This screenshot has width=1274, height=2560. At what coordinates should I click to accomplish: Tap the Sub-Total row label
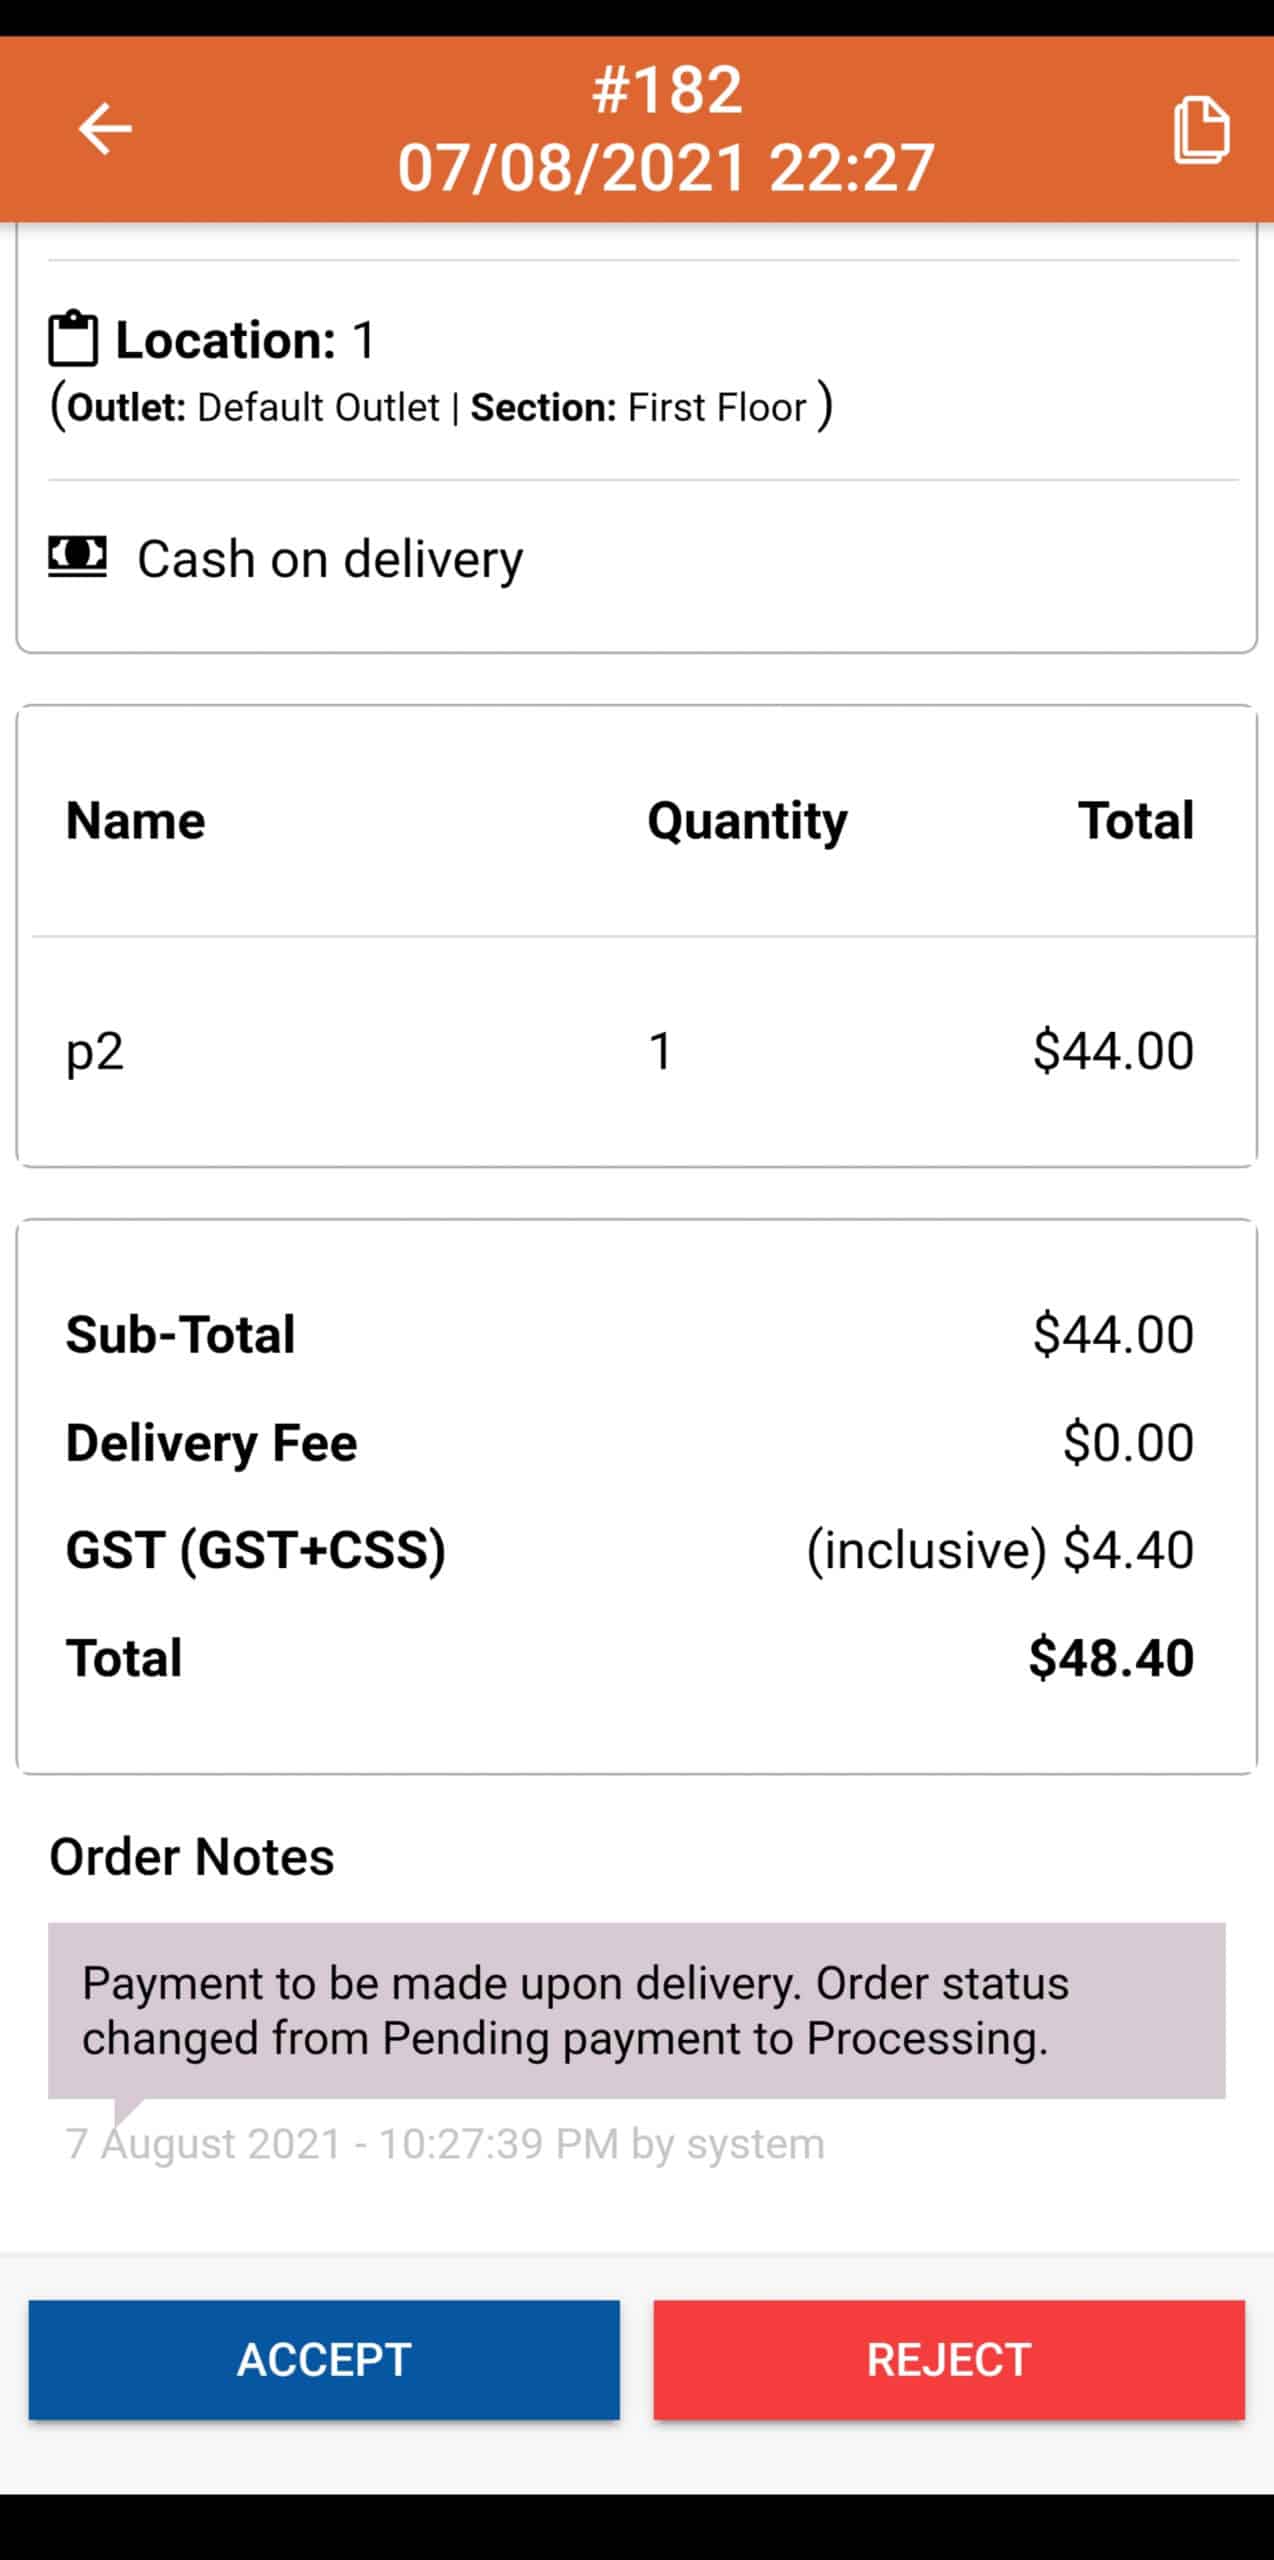pos(180,1335)
